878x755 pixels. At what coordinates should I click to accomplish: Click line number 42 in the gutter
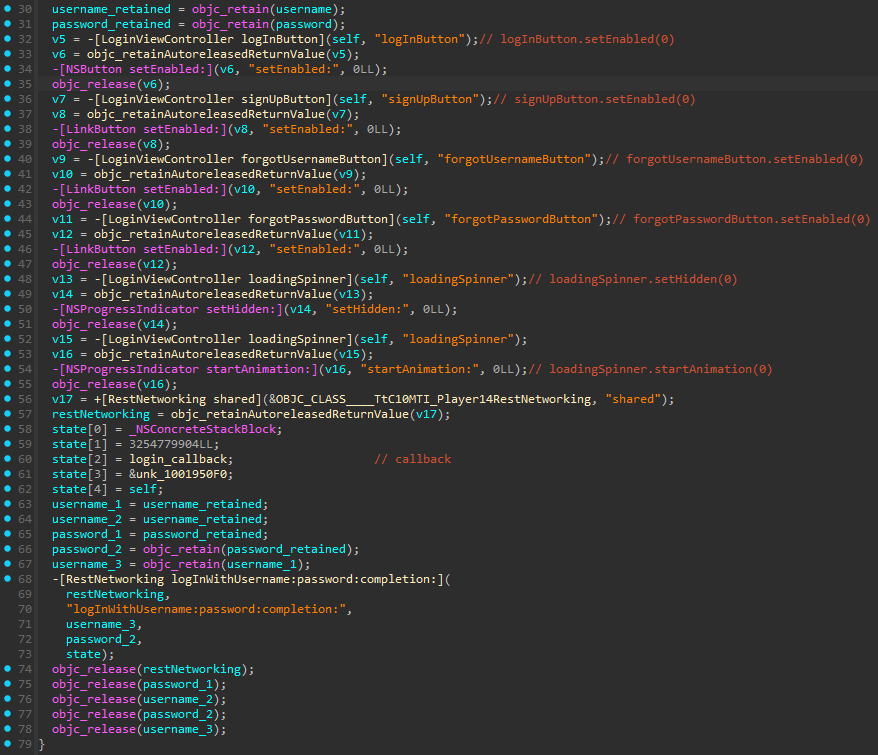click(27, 186)
